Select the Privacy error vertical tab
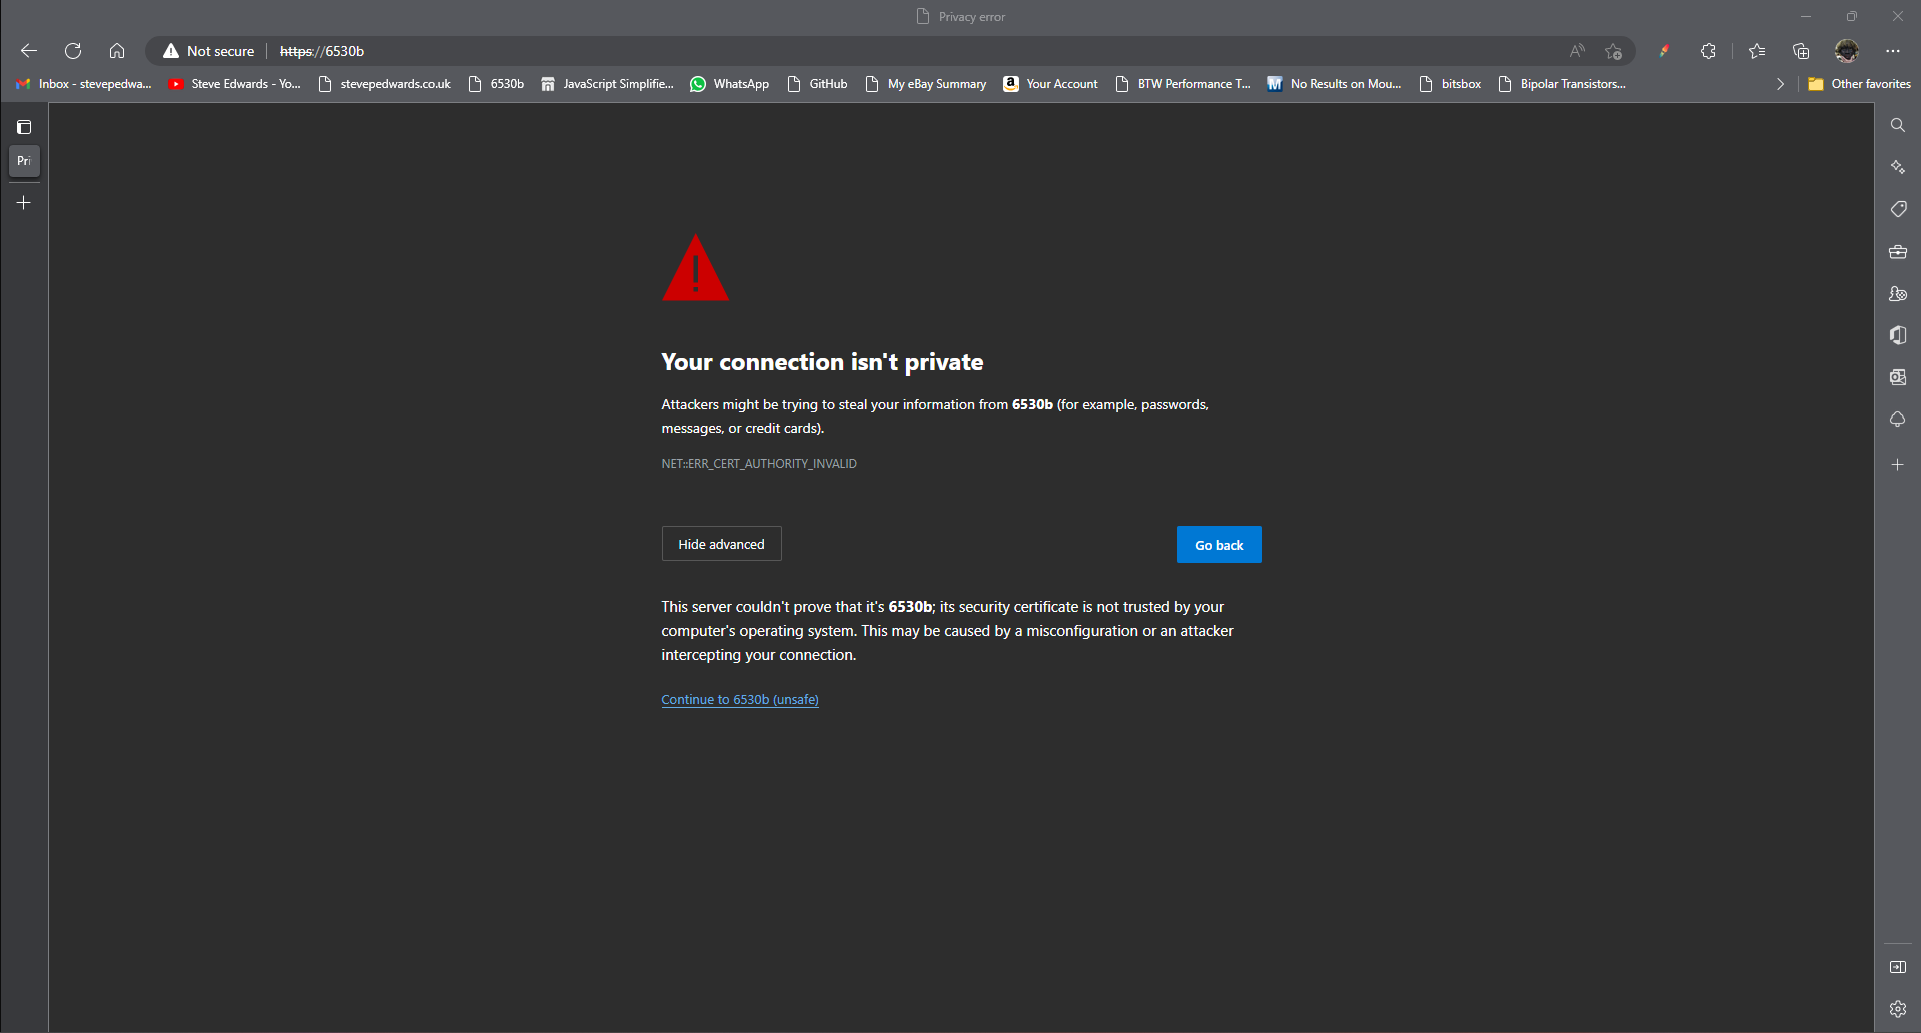1921x1033 pixels. 24,161
